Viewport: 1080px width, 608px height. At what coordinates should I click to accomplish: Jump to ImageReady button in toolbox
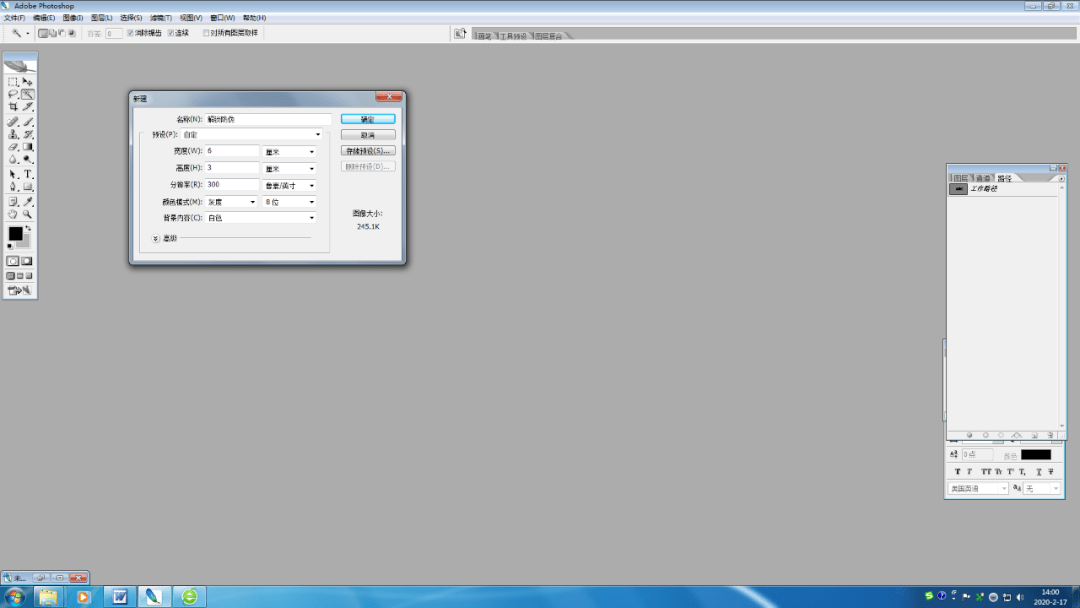pos(19,291)
